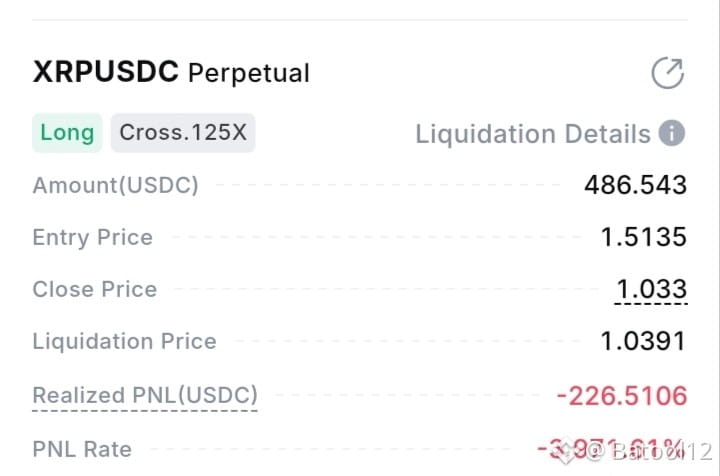
Task: Open the Liquidation Details info icon
Action: coord(672,133)
